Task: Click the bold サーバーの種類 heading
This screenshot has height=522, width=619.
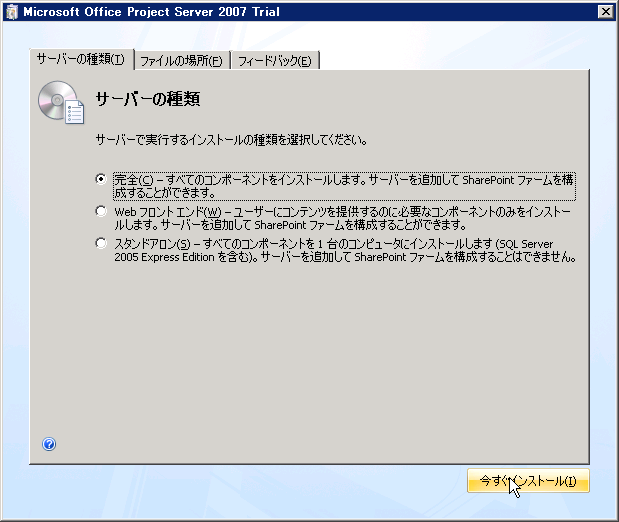Action: tap(148, 98)
